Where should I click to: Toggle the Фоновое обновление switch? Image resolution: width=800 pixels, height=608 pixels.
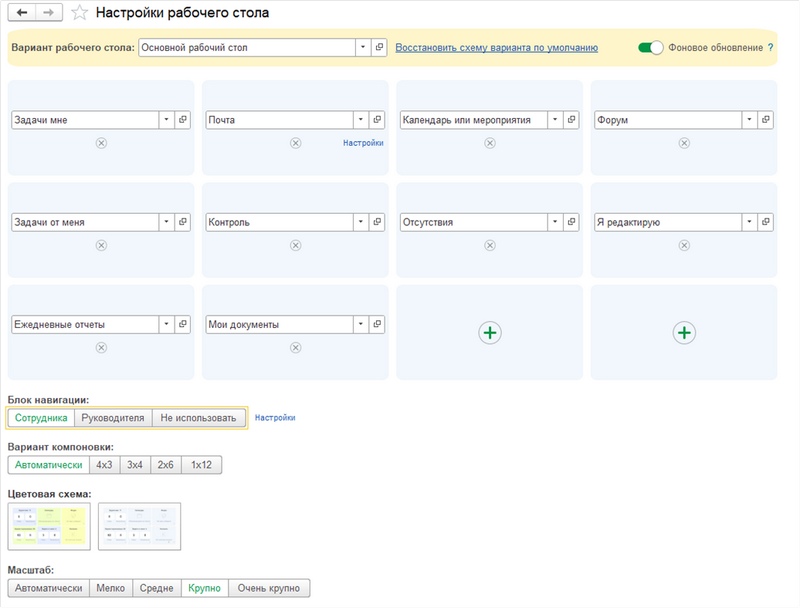[651, 48]
